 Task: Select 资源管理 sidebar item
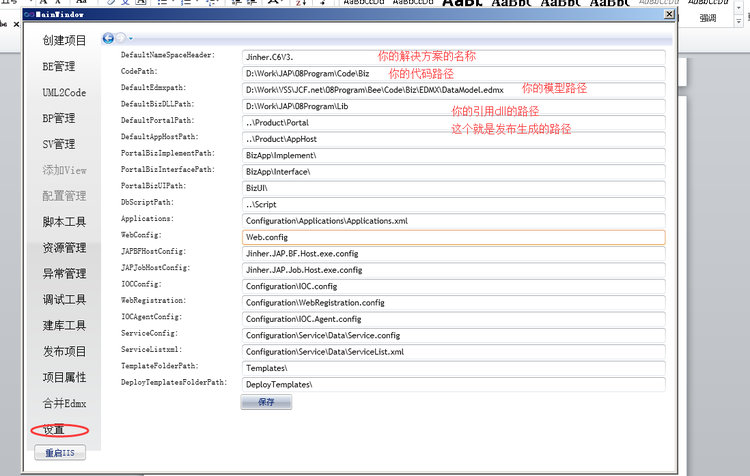[x=64, y=247]
